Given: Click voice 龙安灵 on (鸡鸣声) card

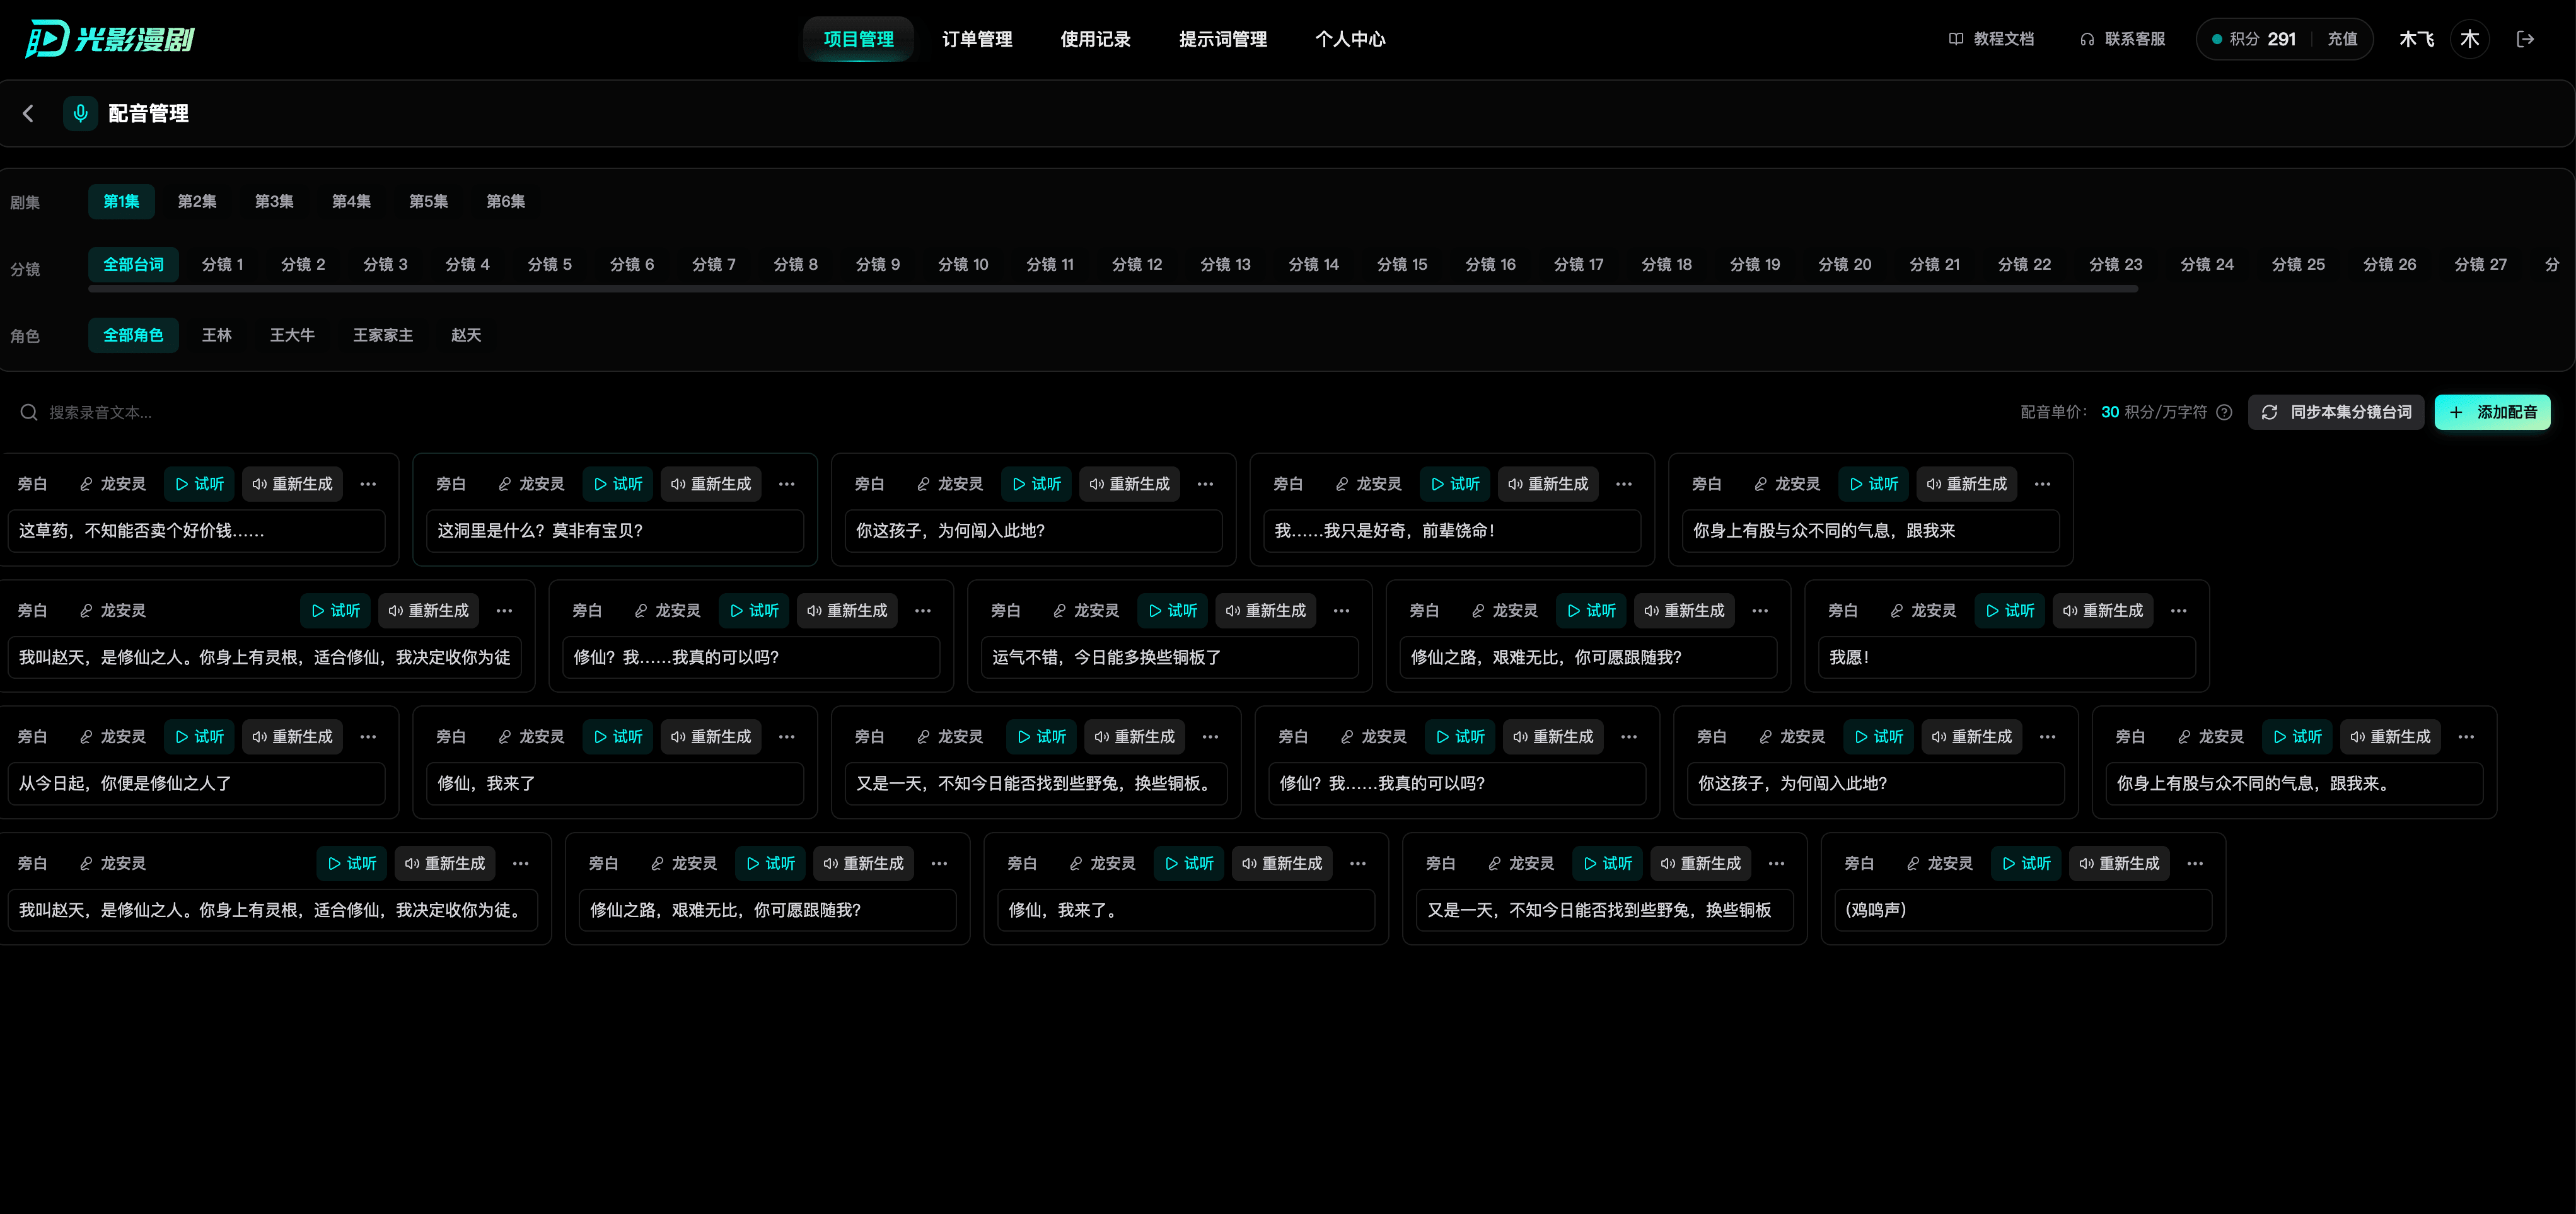Looking at the screenshot, I should [x=1940, y=864].
